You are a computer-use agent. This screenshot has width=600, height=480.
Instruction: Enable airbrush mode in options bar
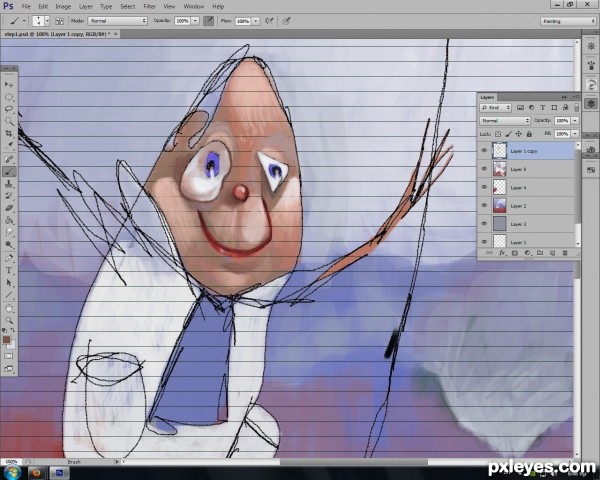tap(269, 21)
